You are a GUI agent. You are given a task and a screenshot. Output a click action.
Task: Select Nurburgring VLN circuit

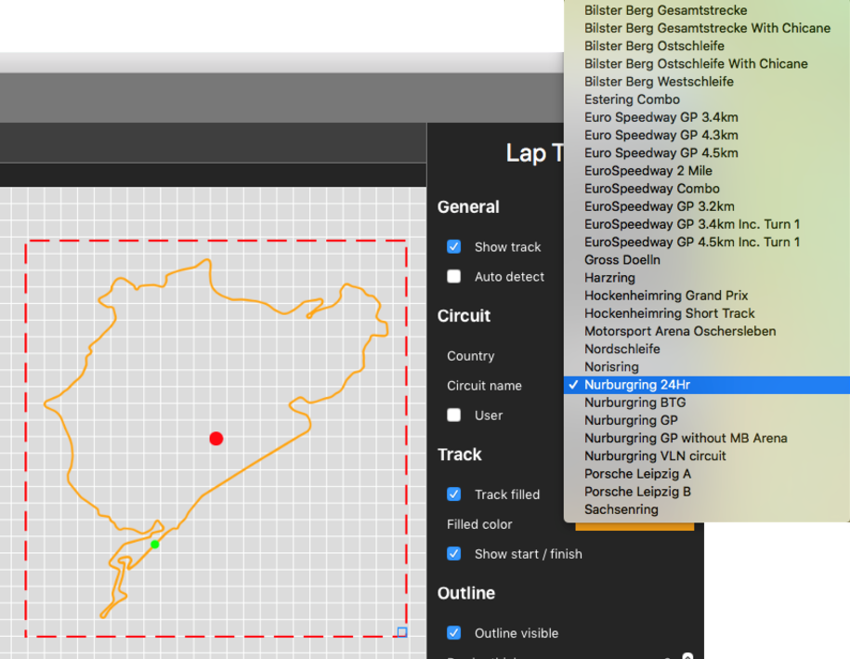click(707, 457)
